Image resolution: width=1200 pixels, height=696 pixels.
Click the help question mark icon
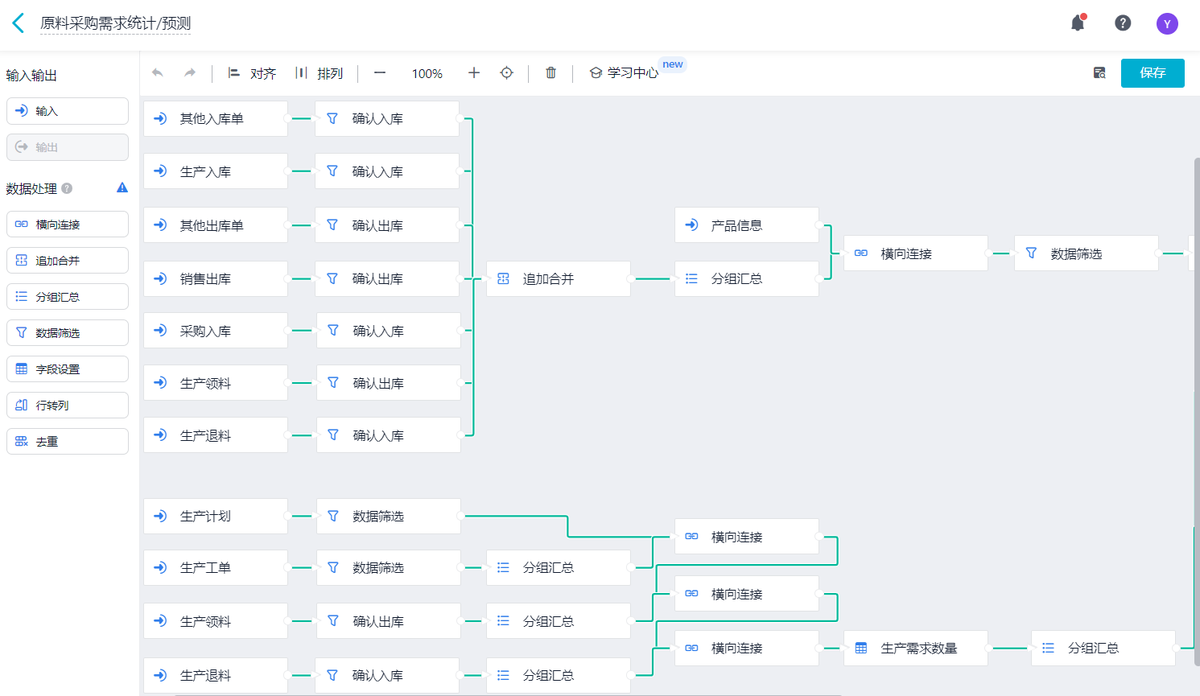(x=1122, y=22)
